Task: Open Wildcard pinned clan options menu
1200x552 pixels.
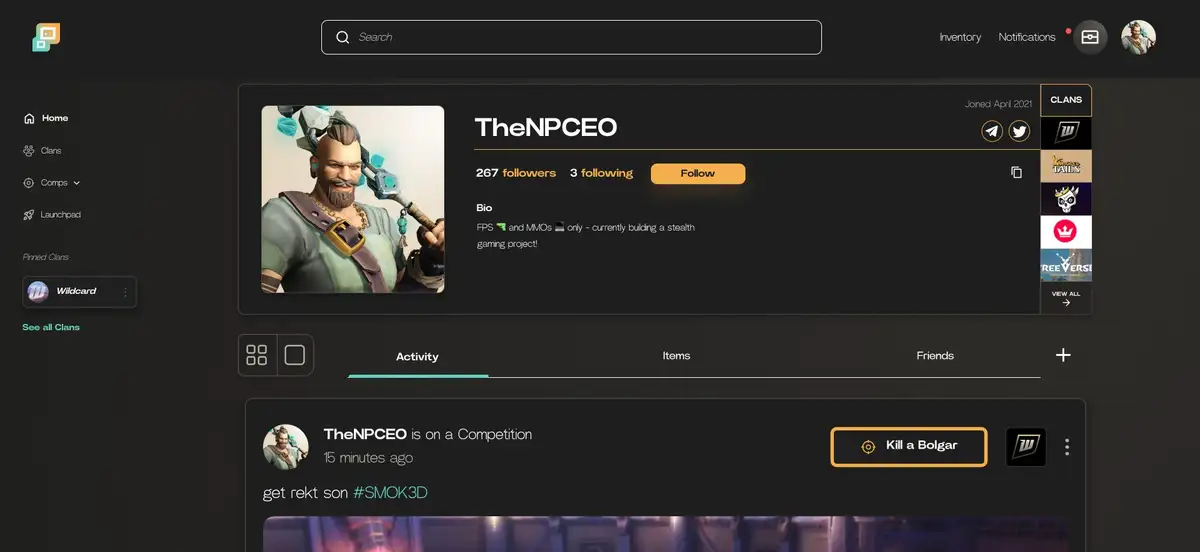Action: point(125,292)
